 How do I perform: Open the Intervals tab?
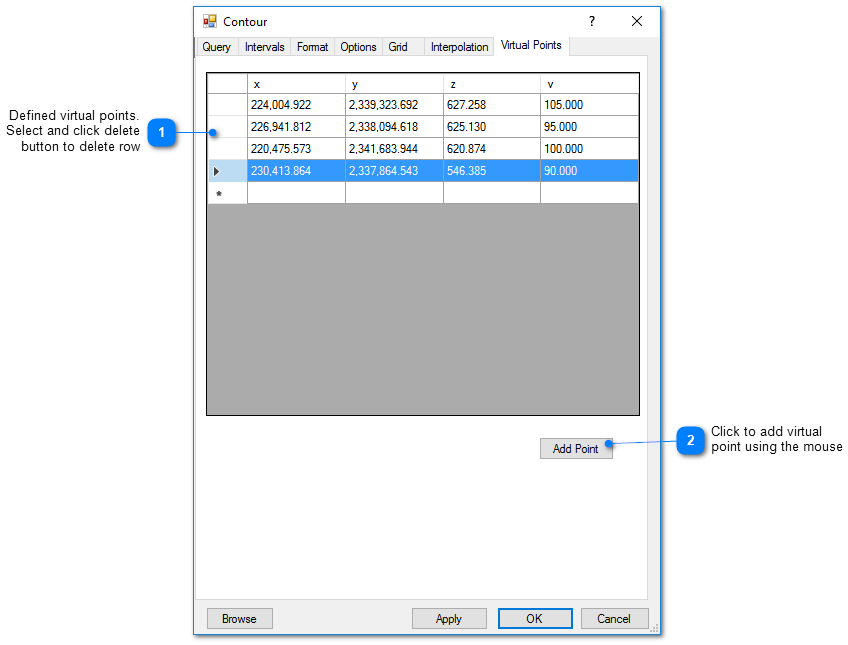pyautogui.click(x=264, y=46)
